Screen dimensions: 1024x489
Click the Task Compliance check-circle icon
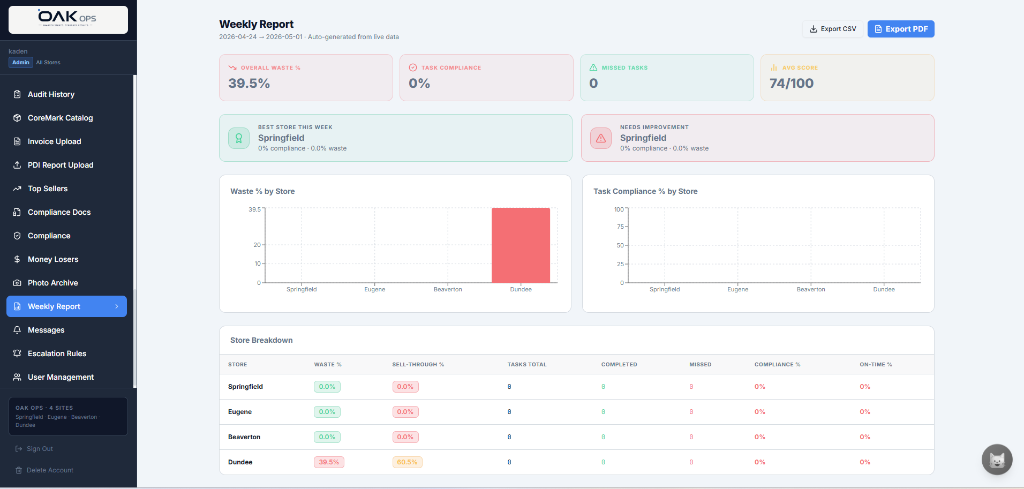413,67
